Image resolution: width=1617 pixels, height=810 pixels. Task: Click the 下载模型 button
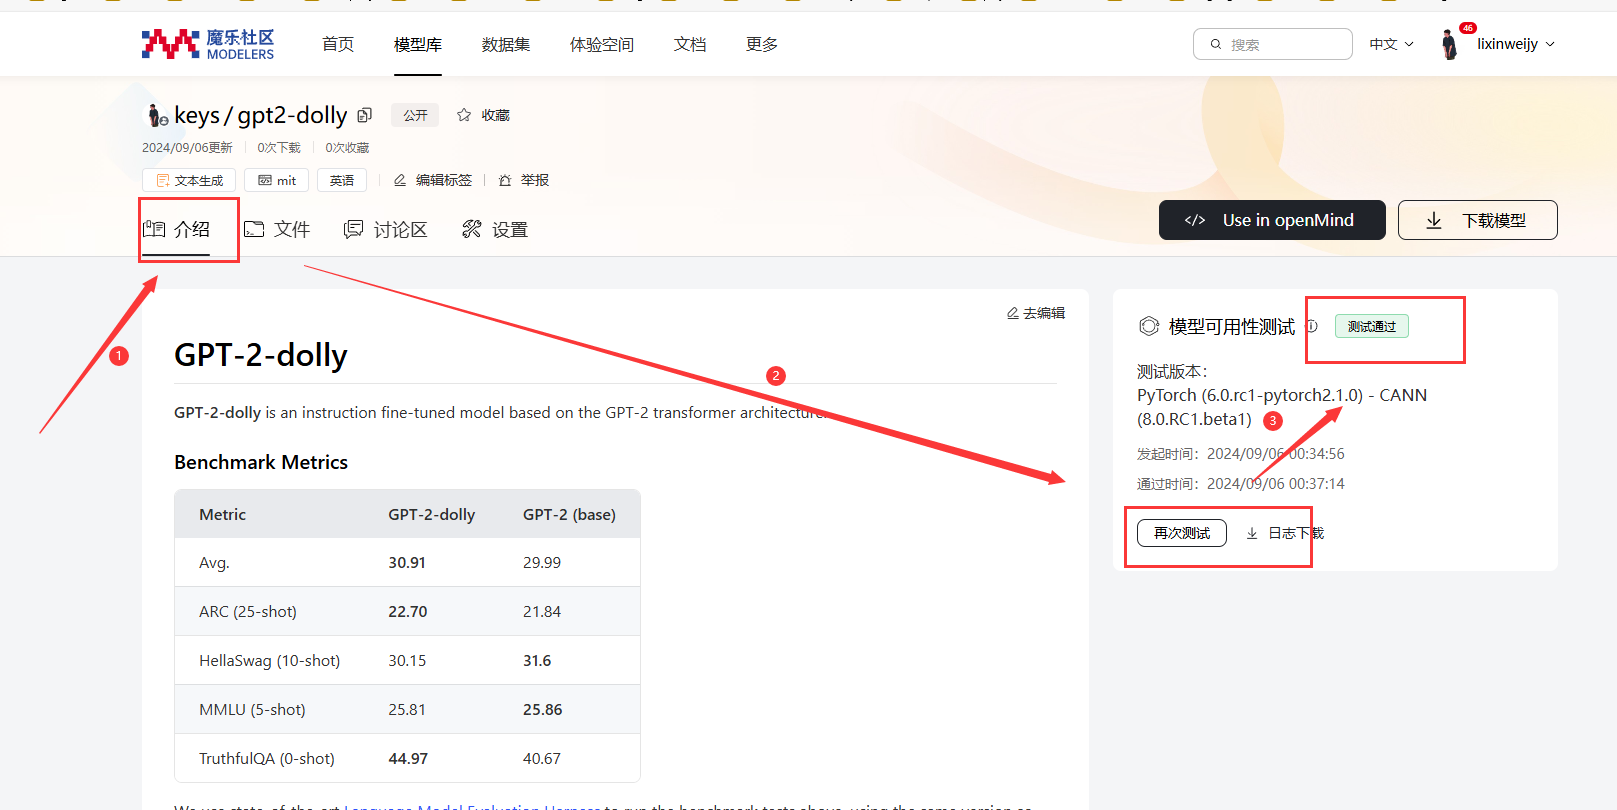pos(1477,220)
